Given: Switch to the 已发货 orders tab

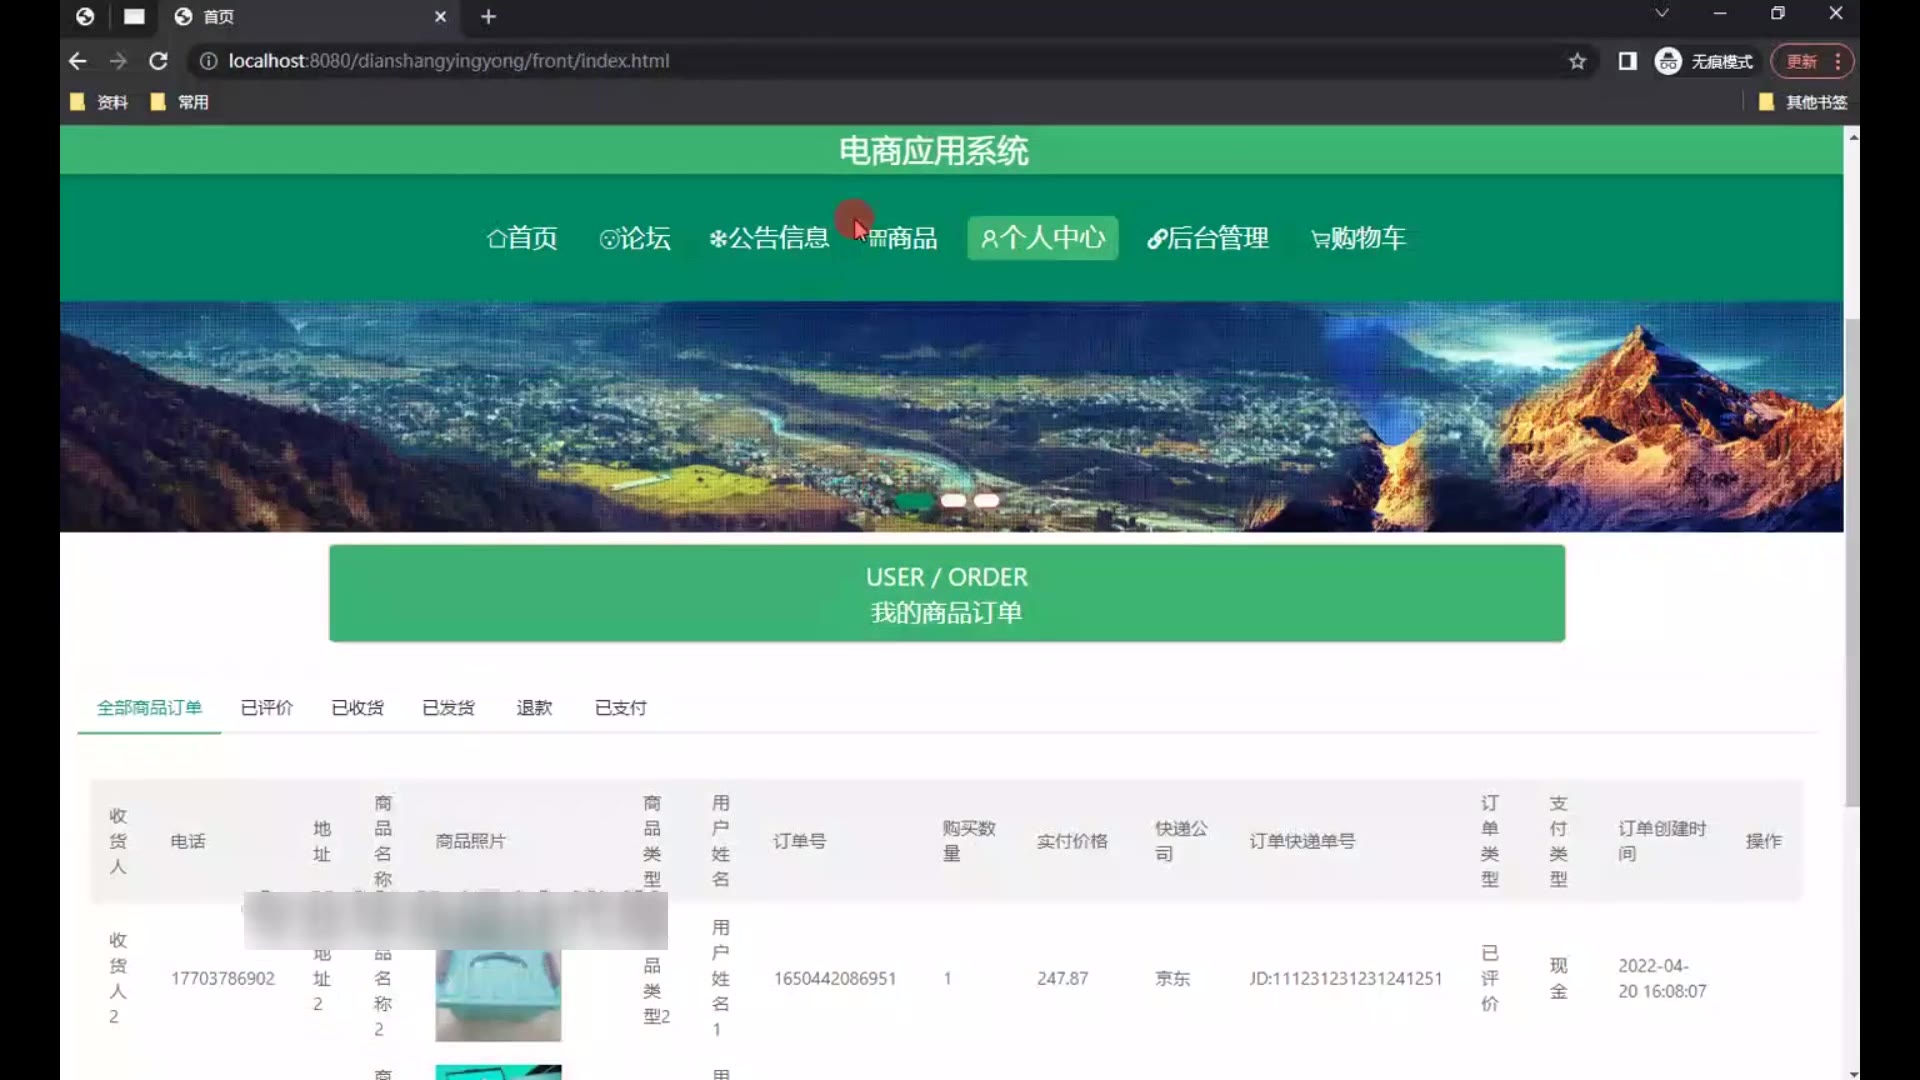Looking at the screenshot, I should pos(448,708).
